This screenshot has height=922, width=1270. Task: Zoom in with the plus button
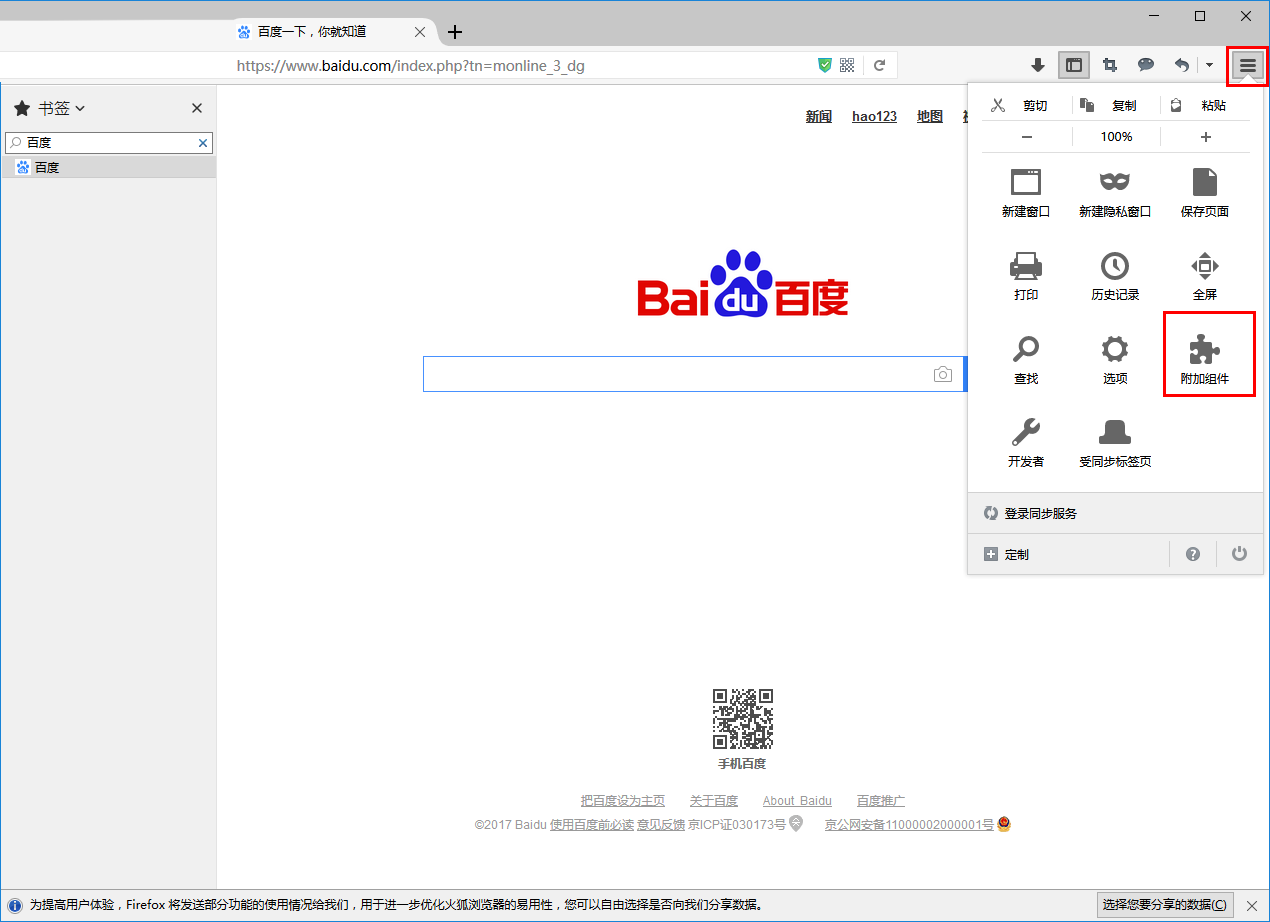pos(1206,137)
